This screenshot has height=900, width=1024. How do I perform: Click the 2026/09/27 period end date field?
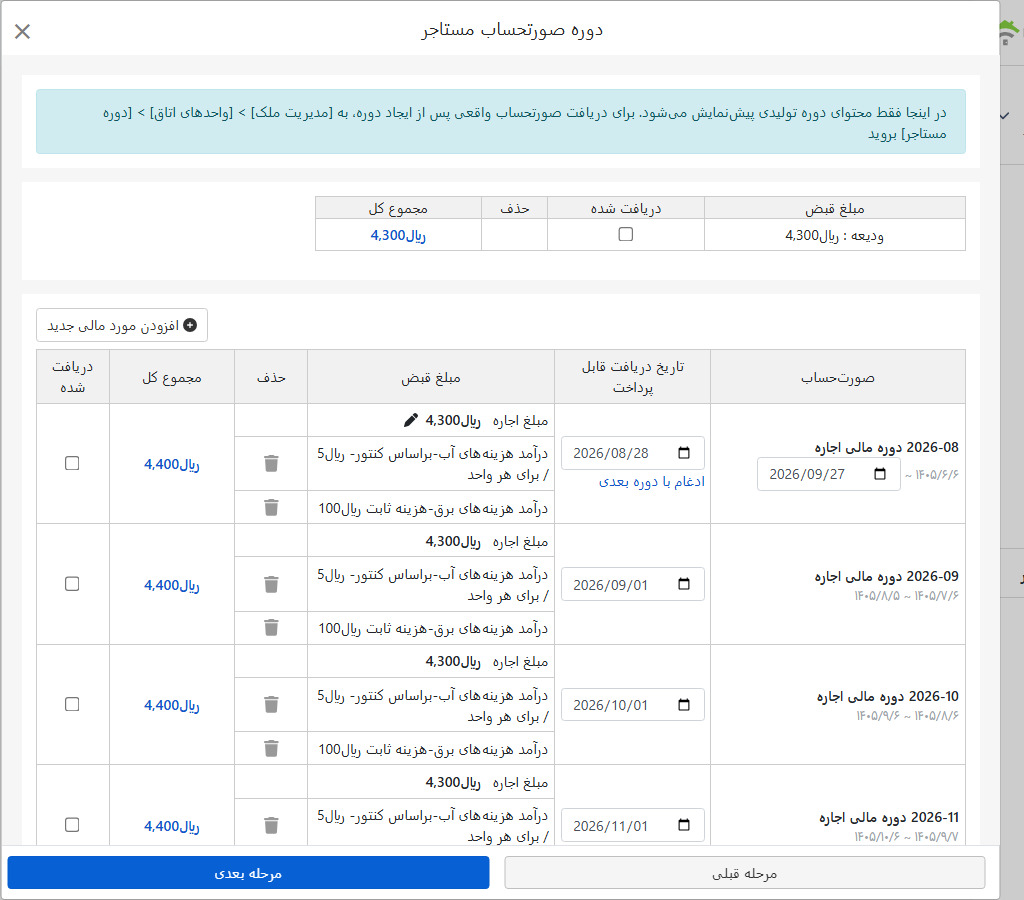click(x=828, y=474)
